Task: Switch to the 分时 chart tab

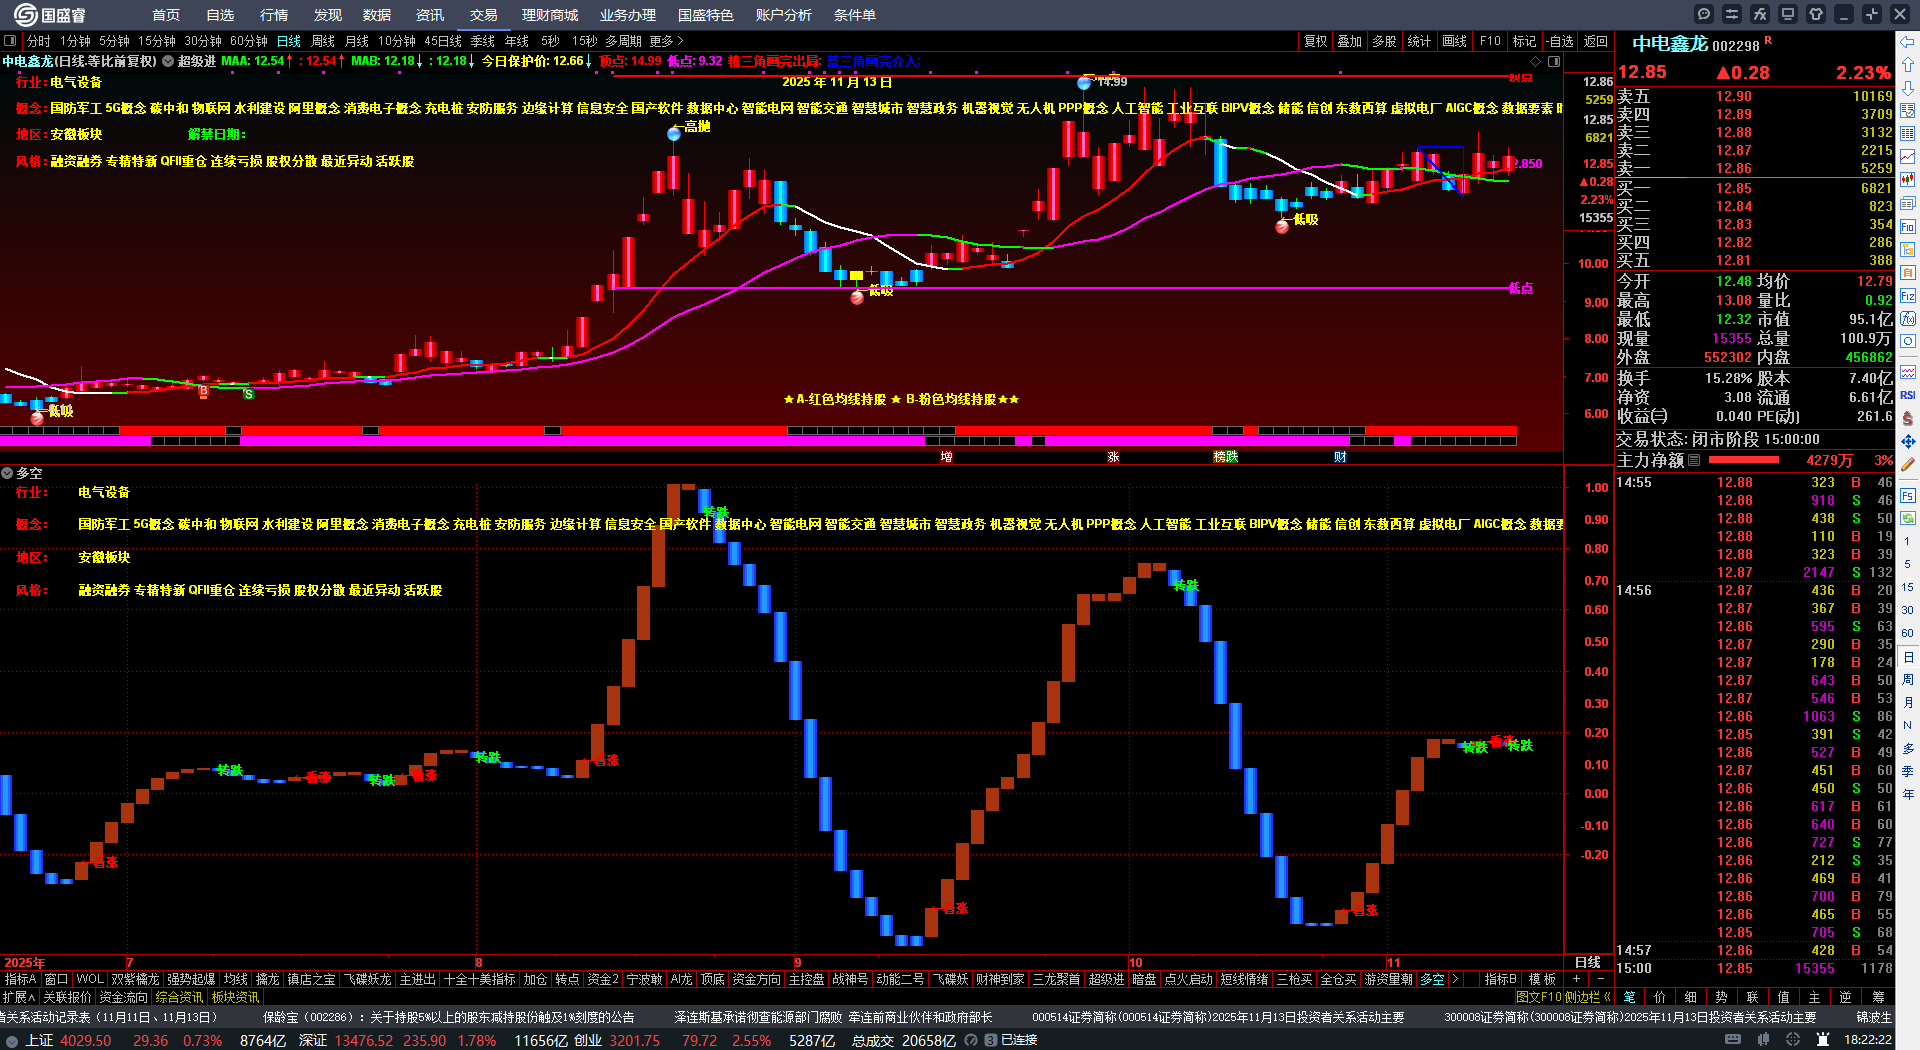Action: click(39, 41)
